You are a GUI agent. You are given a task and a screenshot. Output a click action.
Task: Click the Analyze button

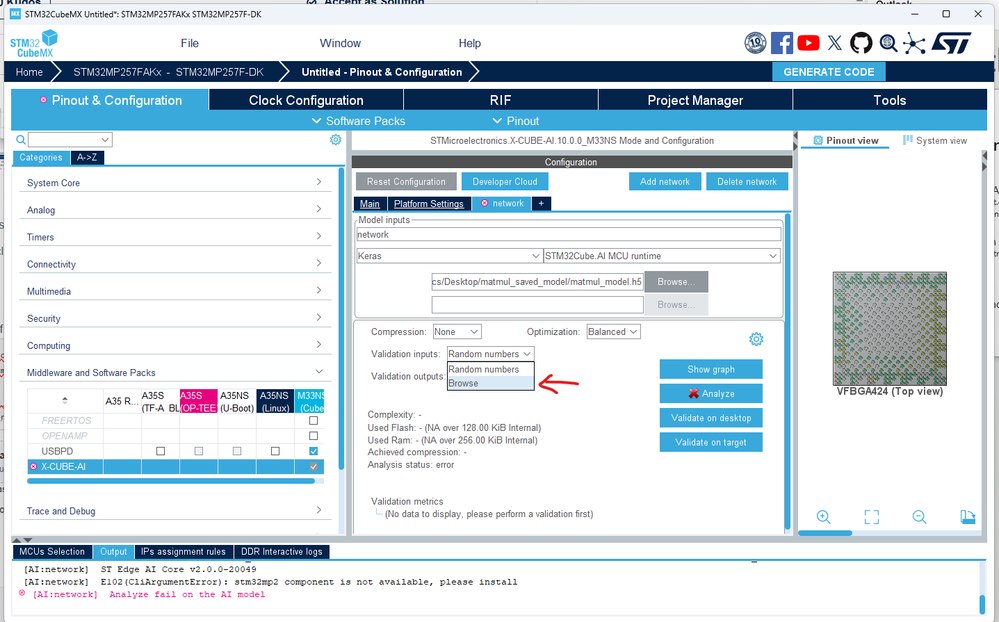(711, 394)
